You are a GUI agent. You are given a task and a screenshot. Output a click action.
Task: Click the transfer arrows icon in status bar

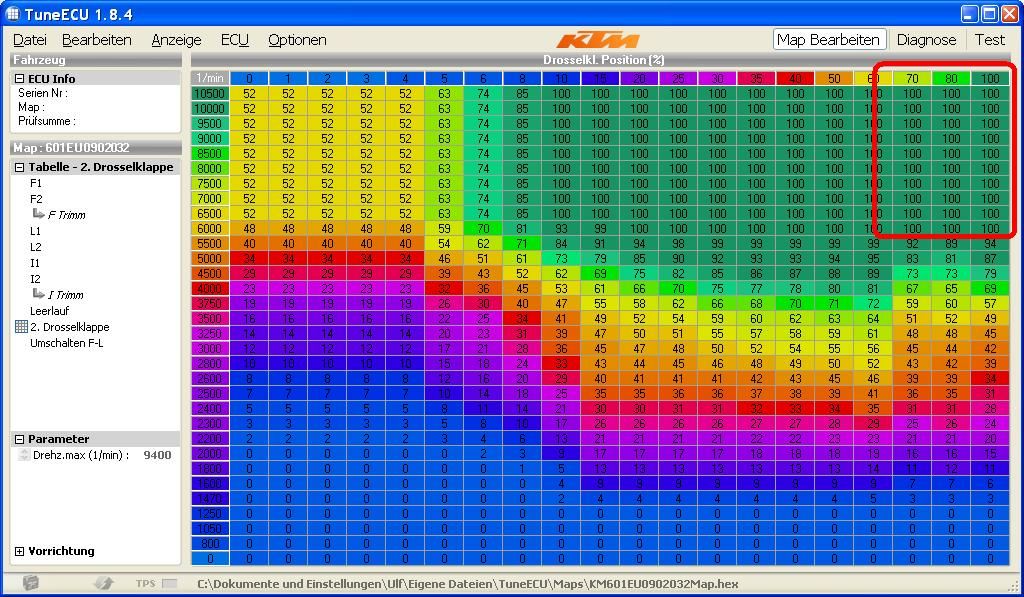point(103,583)
